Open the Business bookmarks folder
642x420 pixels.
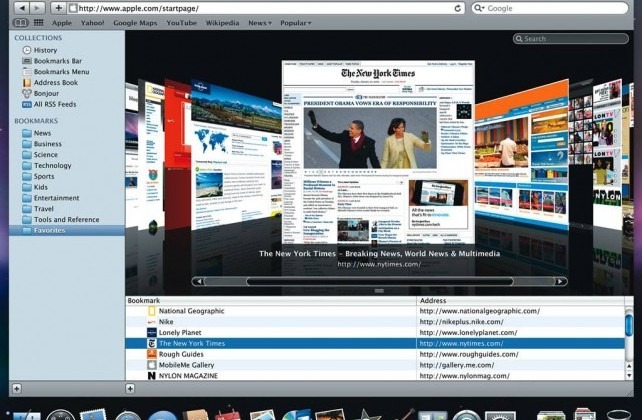click(x=47, y=144)
